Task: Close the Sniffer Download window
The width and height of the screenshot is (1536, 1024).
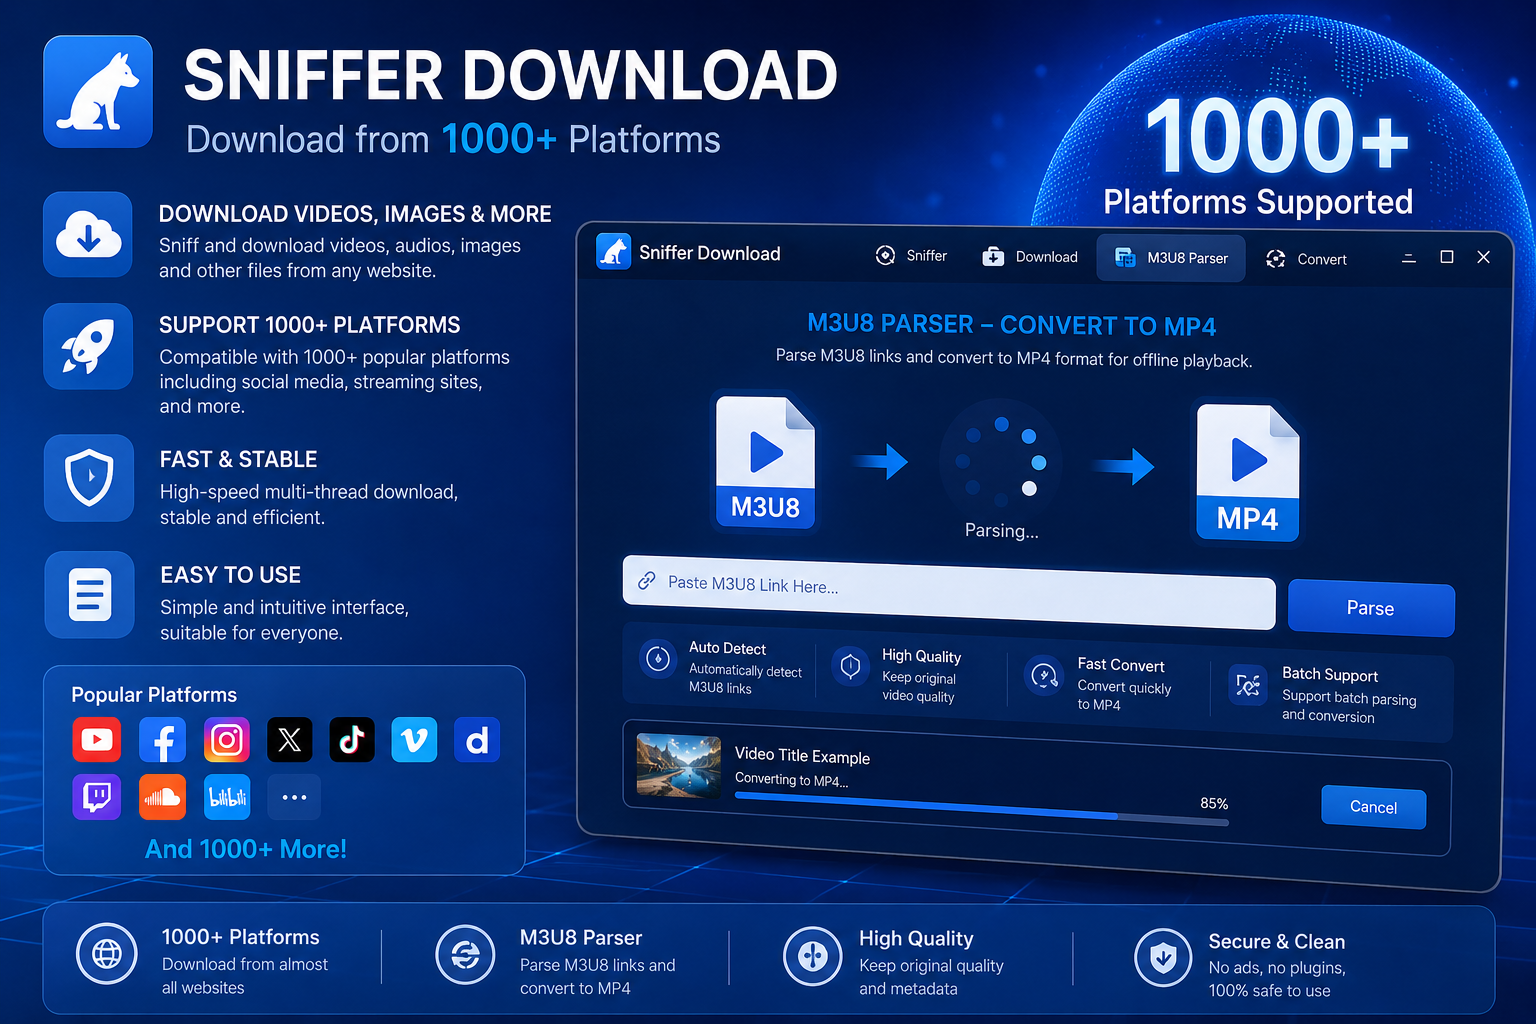Action: tap(1484, 257)
